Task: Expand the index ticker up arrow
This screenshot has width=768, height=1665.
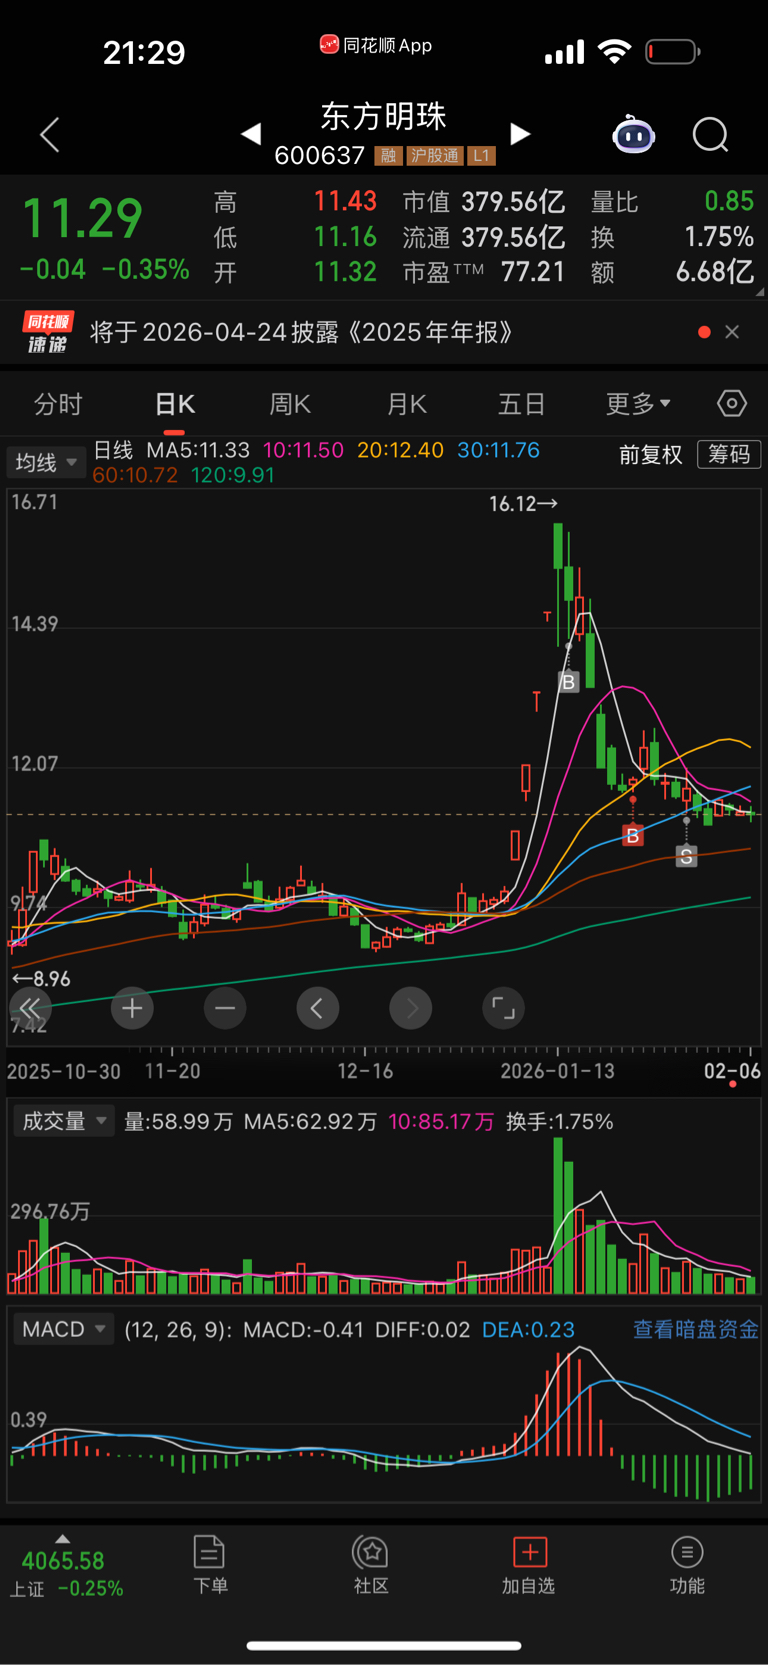Action: click(x=62, y=1539)
